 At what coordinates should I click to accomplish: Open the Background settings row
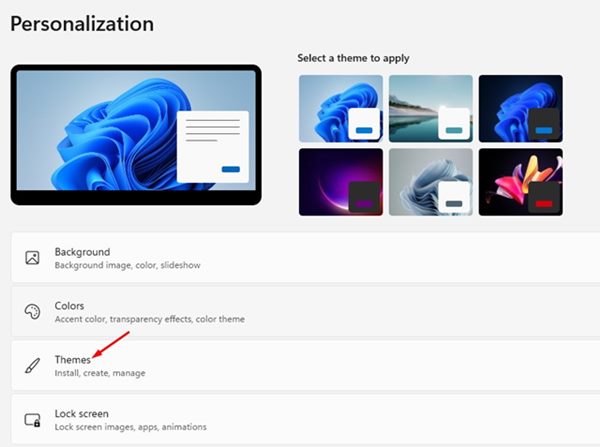click(305, 258)
